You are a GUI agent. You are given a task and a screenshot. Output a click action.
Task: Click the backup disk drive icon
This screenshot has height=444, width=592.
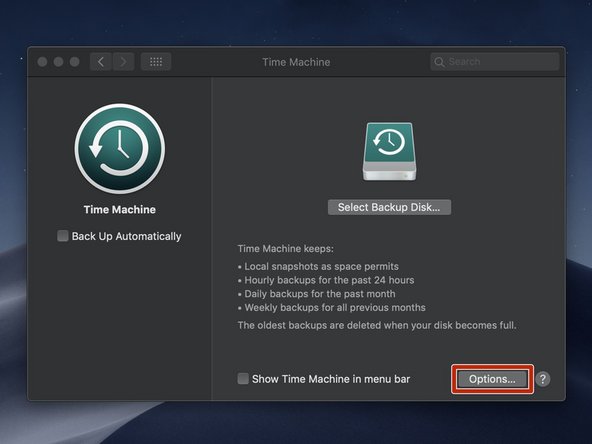pyautogui.click(x=389, y=151)
